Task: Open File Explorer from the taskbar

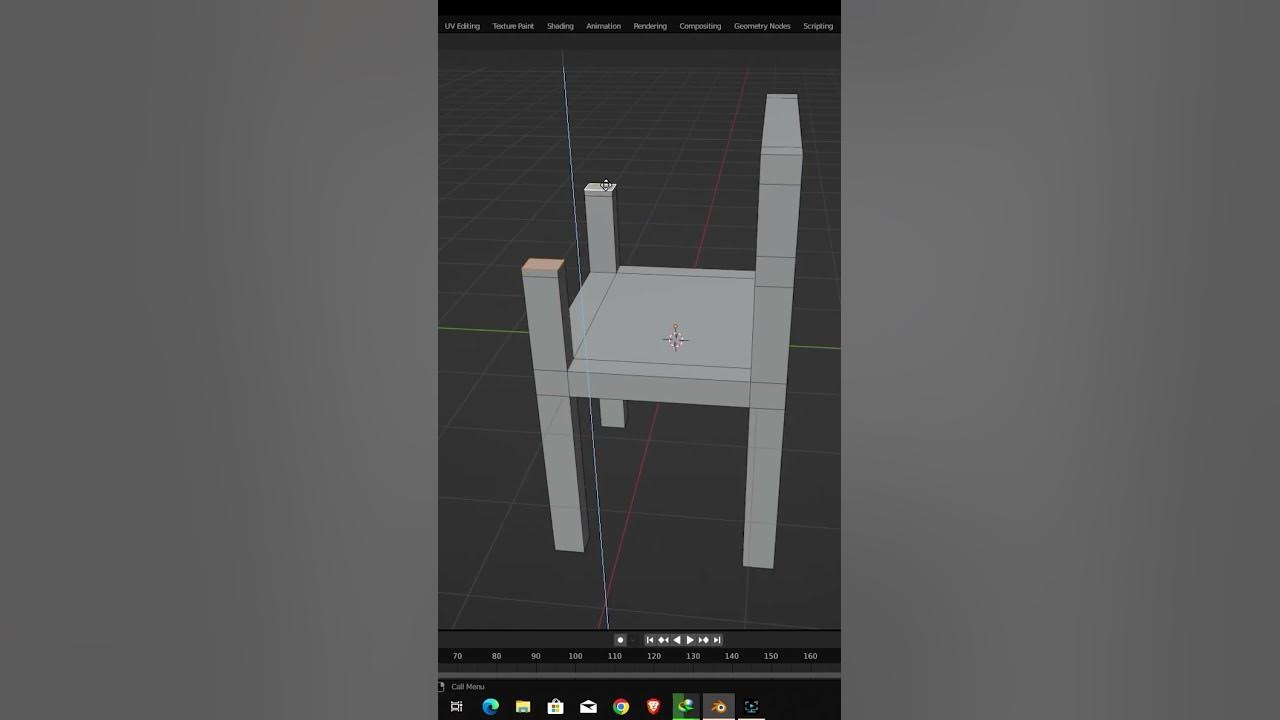Action: click(523, 707)
